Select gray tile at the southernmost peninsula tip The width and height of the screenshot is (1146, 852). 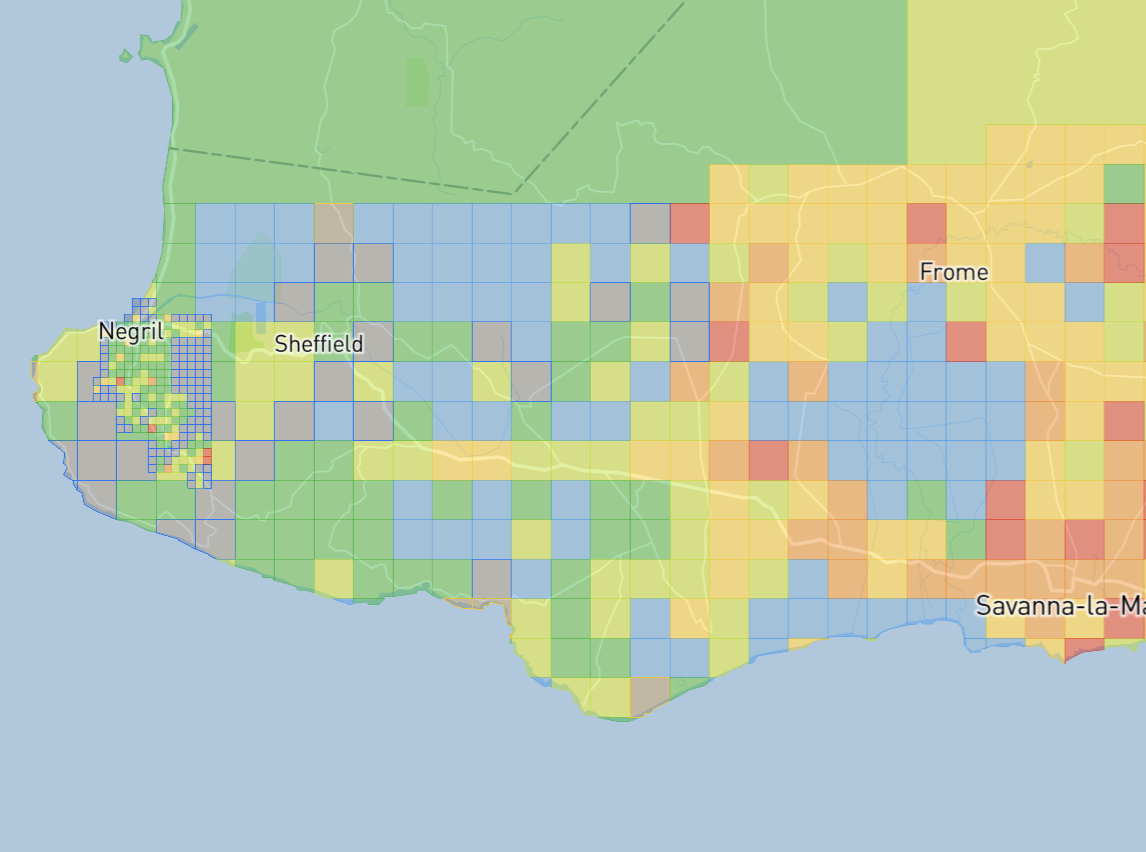pyautogui.click(x=649, y=695)
